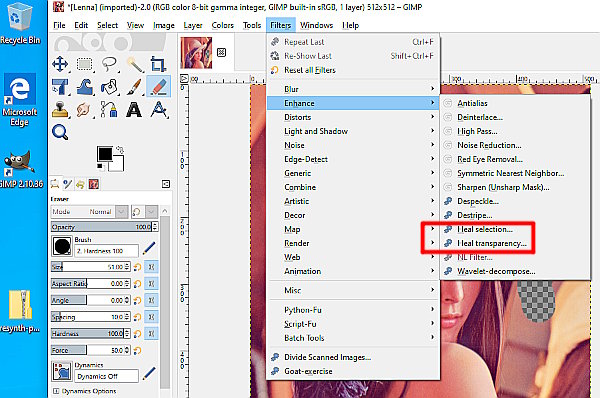
Task: Reset Aspect Ratio to brush default
Action: coord(137,284)
